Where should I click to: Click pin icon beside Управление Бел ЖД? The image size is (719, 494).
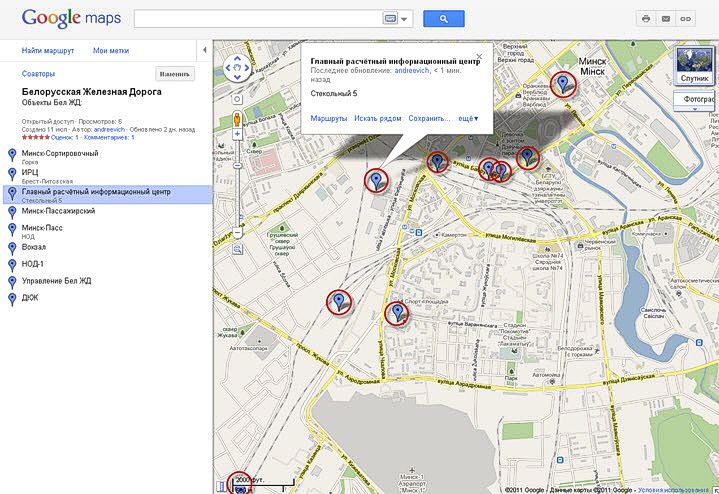(x=12, y=283)
